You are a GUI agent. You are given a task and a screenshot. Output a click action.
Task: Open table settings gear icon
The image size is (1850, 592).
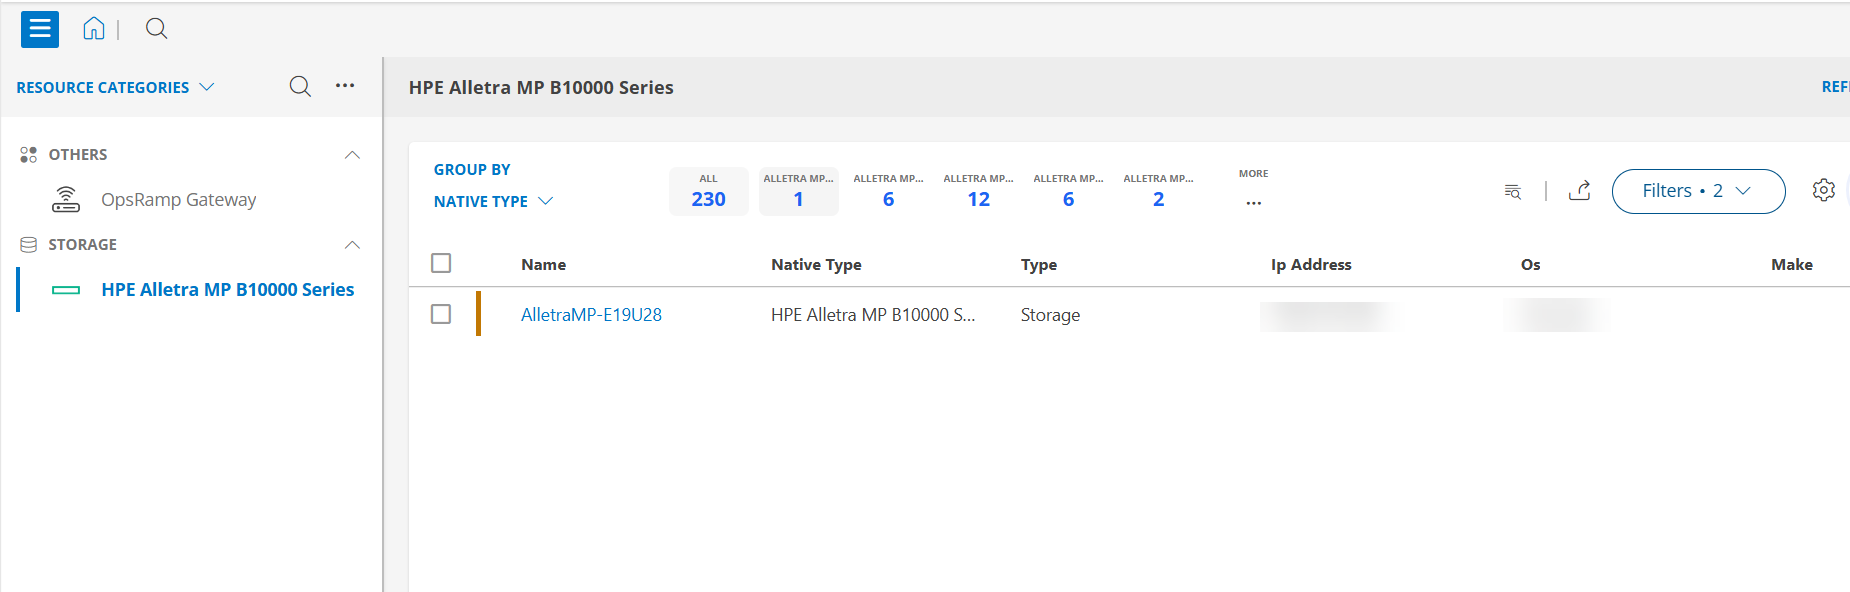(1824, 190)
